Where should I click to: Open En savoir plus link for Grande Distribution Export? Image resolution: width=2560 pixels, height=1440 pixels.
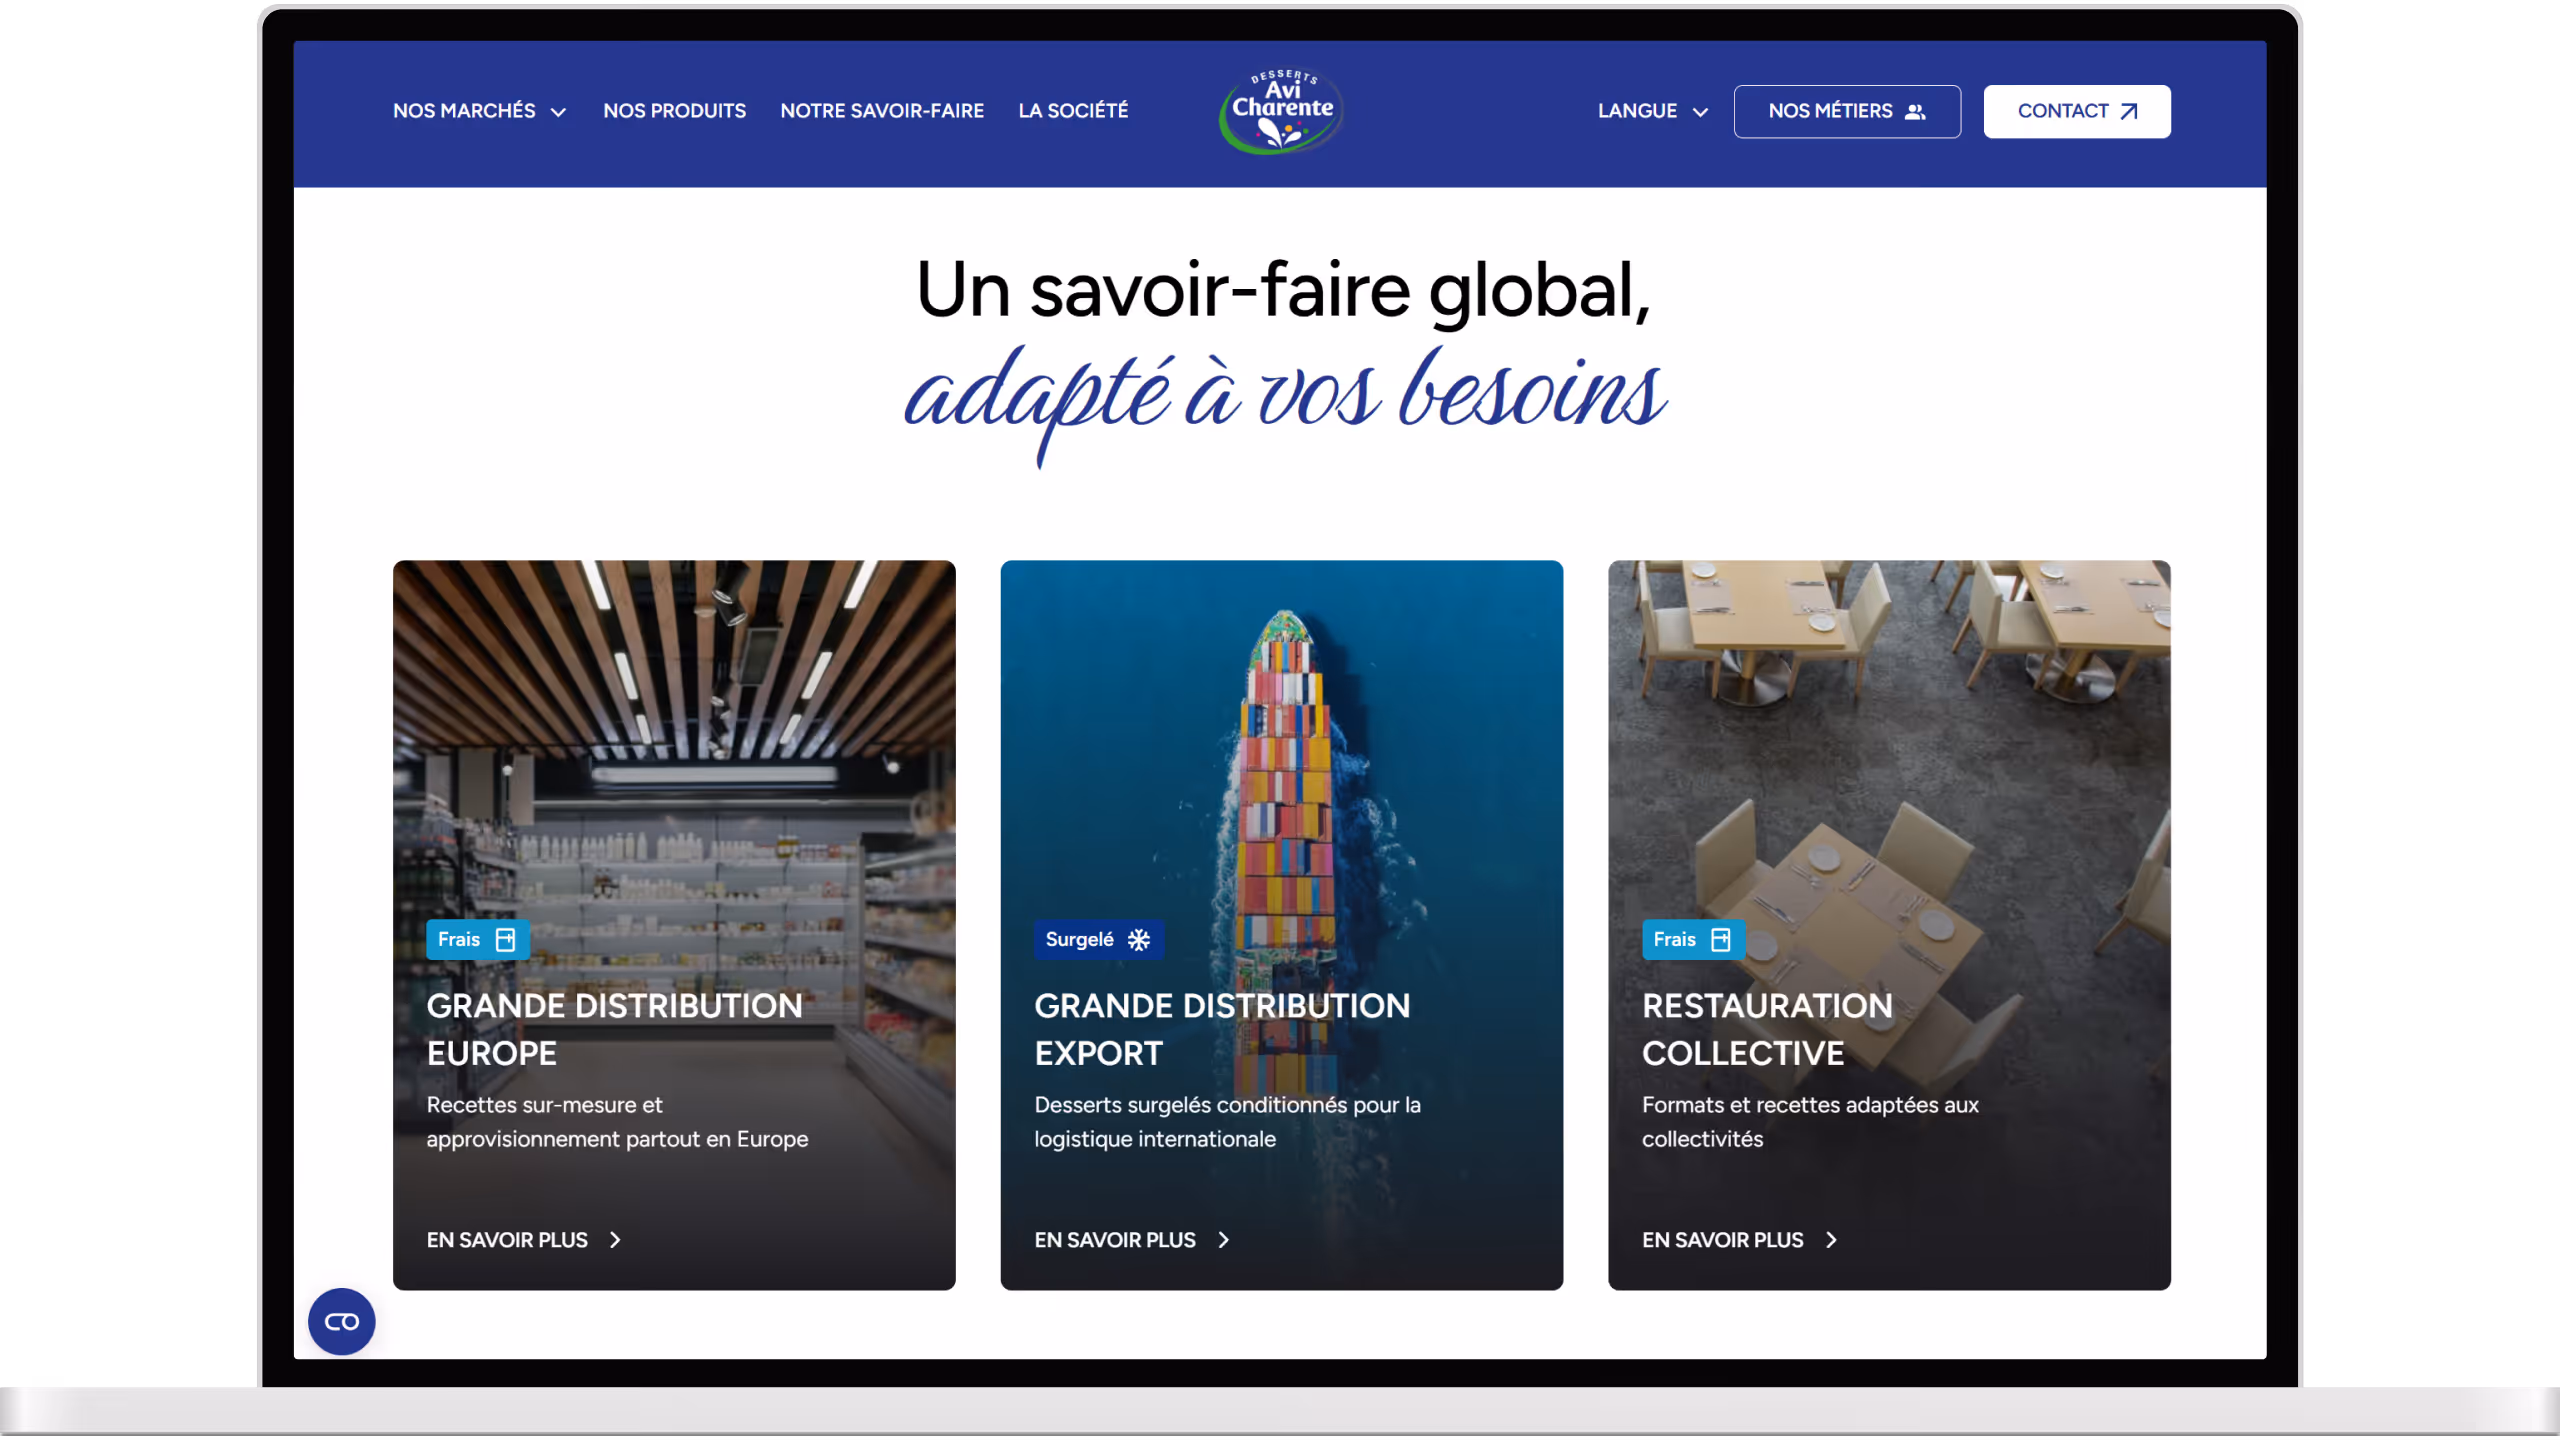(x=1131, y=1240)
